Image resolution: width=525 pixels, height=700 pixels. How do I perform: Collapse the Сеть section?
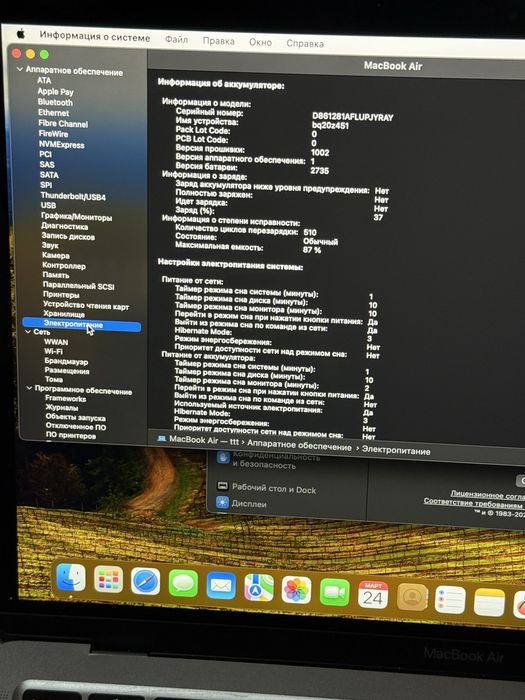tap(28, 332)
